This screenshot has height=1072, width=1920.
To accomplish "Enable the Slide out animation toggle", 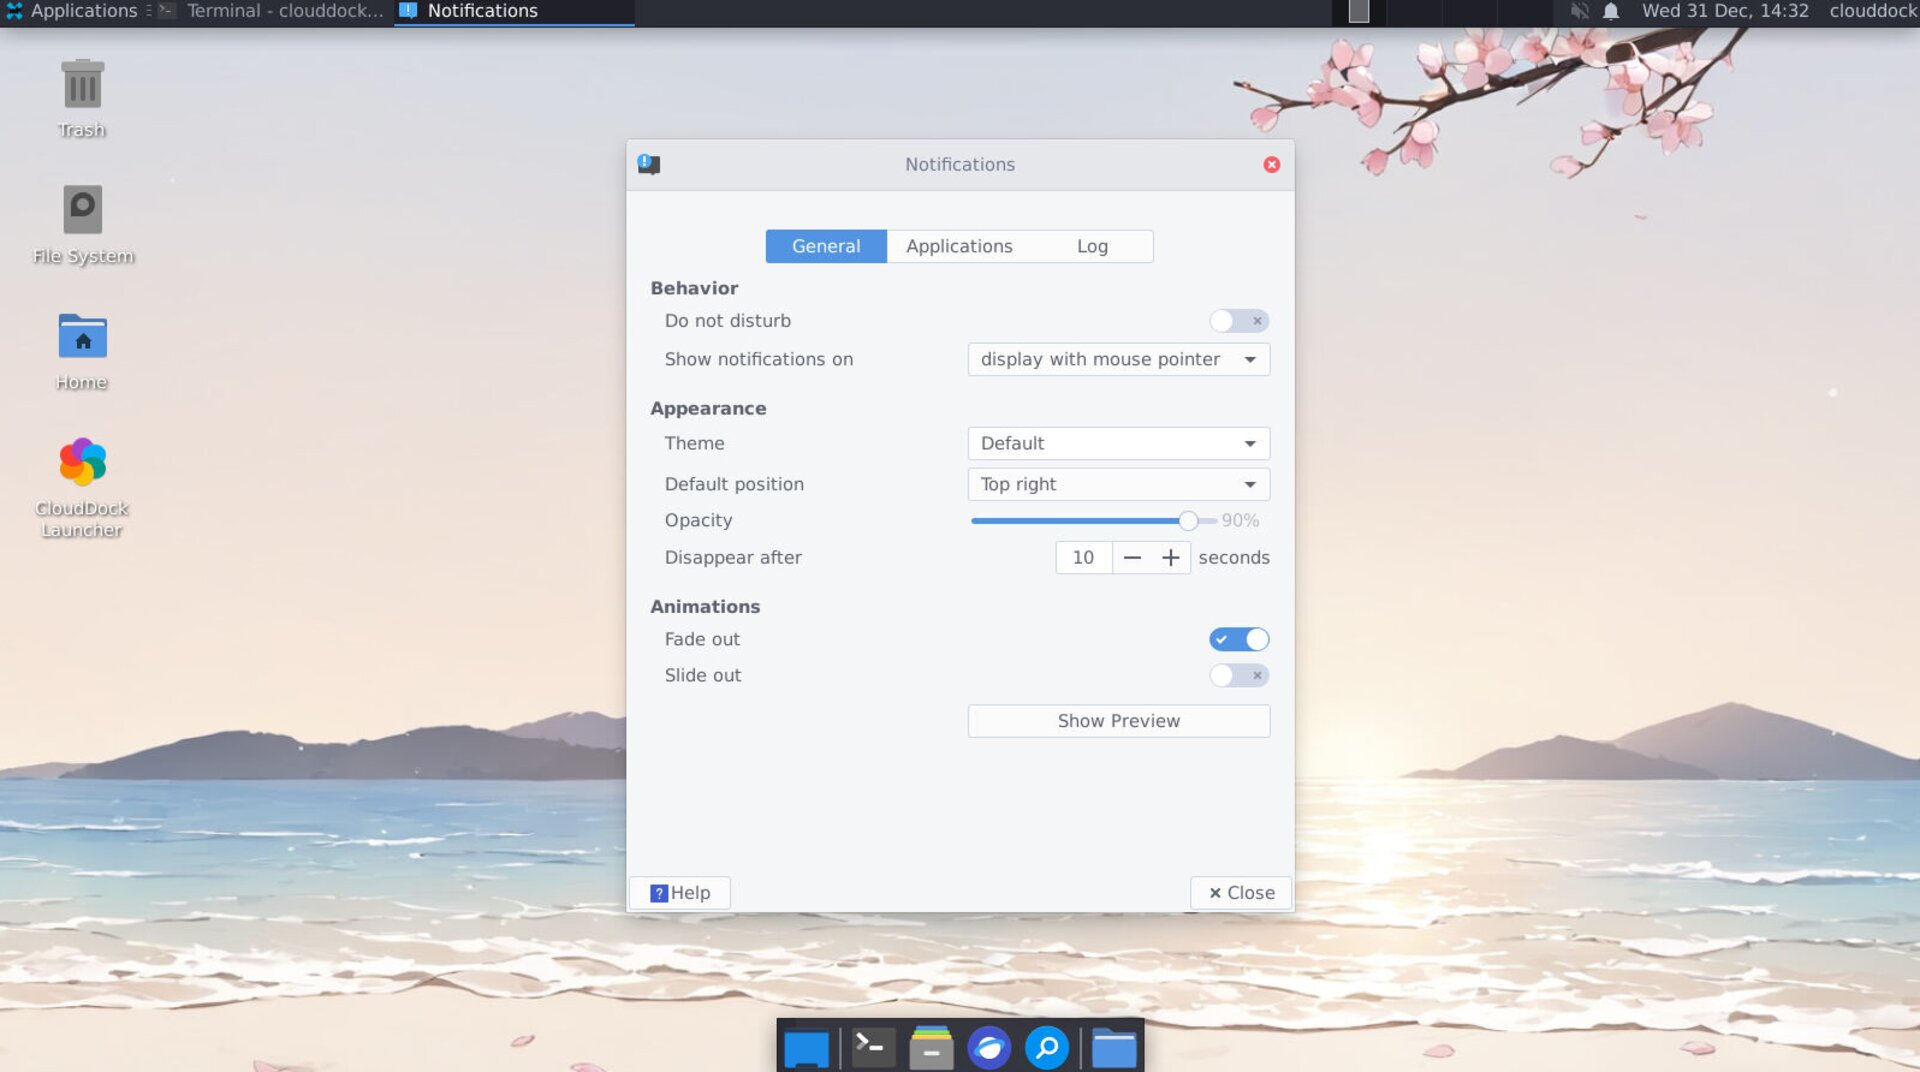I will 1238,676.
